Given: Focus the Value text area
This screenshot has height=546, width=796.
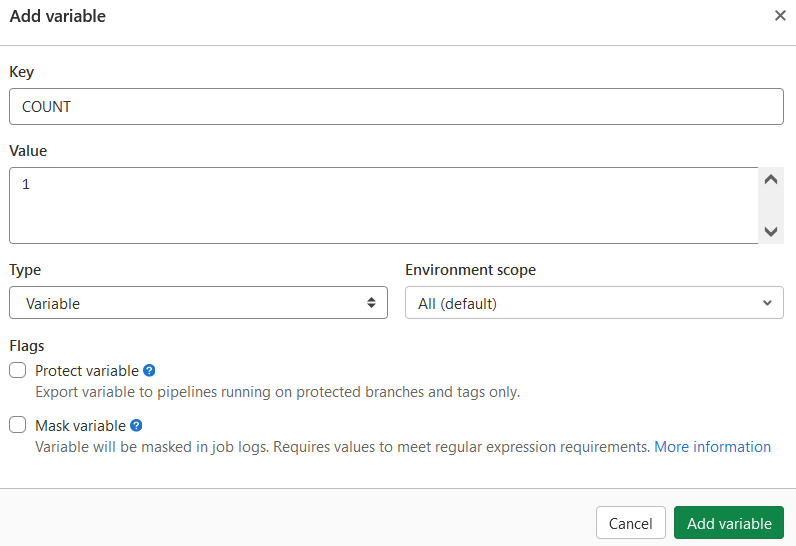Looking at the screenshot, I should tap(383, 205).
